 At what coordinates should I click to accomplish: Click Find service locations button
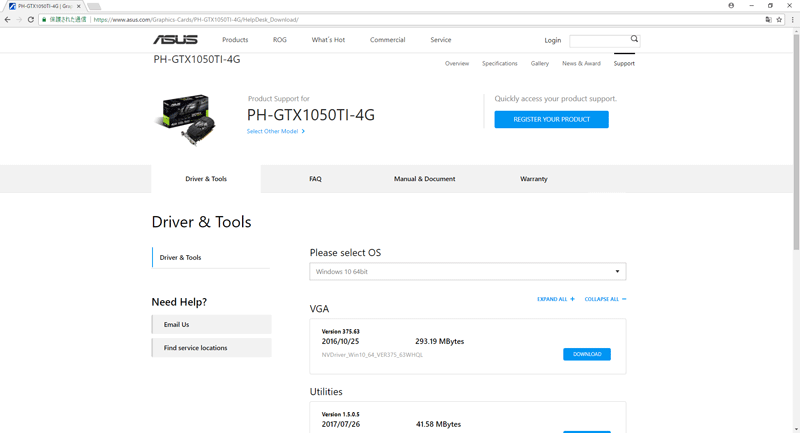pos(211,348)
